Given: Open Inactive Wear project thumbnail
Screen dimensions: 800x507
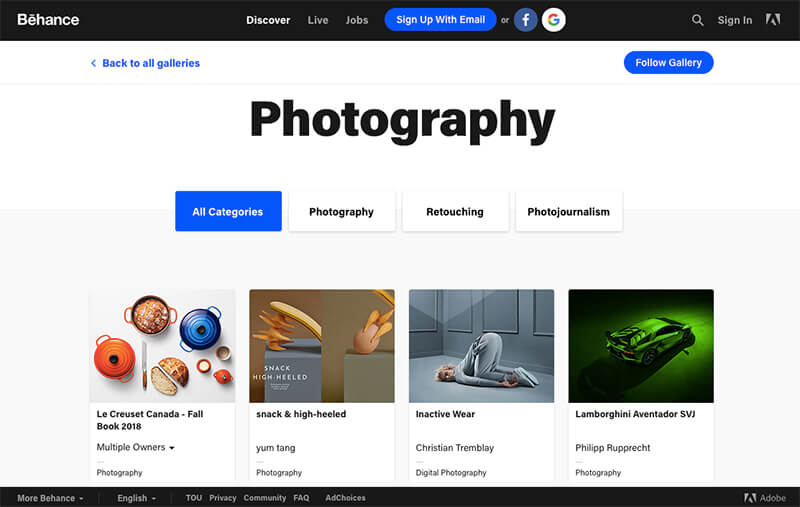Looking at the screenshot, I should [x=482, y=346].
